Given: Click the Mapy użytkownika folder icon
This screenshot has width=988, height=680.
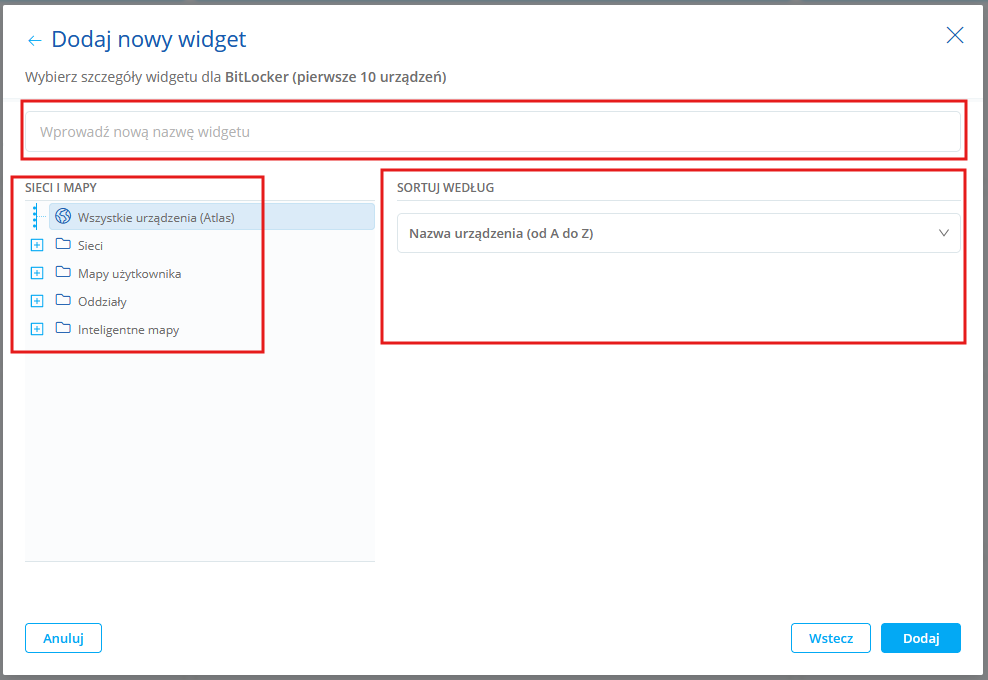Looking at the screenshot, I should coord(63,273).
